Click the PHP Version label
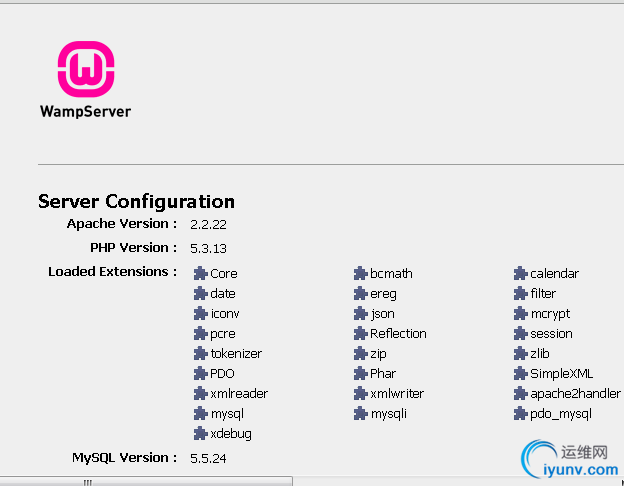 134,248
